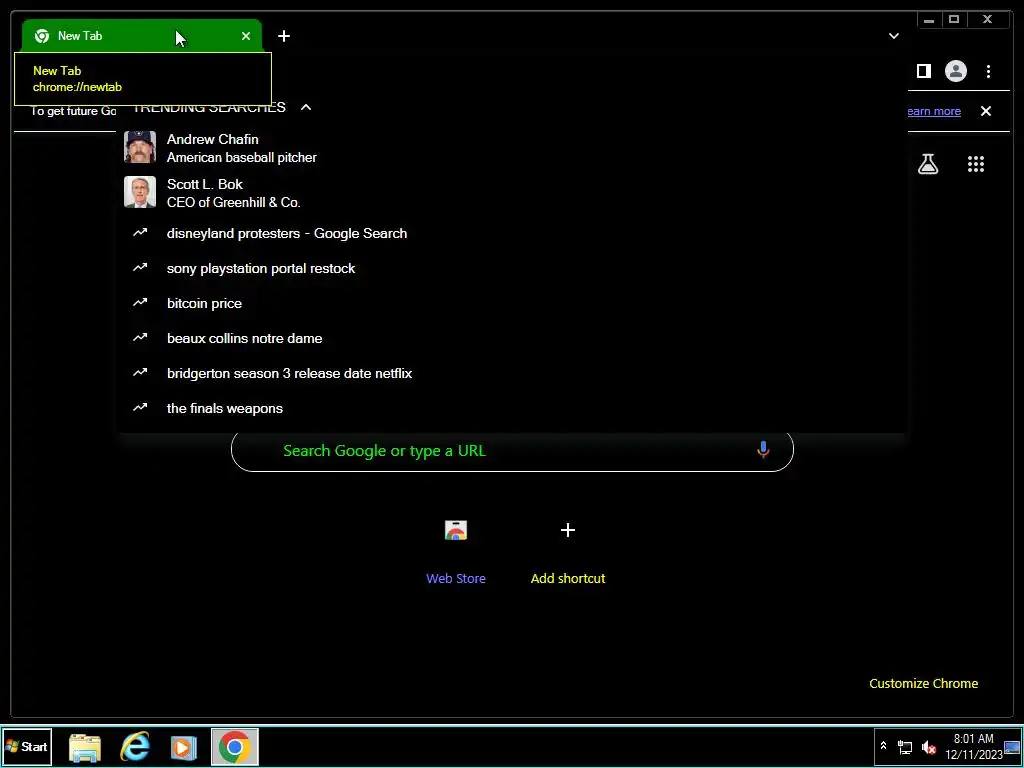The image size is (1024, 768).
Task: Open the tab search dropdown chevron
Action: tap(893, 36)
